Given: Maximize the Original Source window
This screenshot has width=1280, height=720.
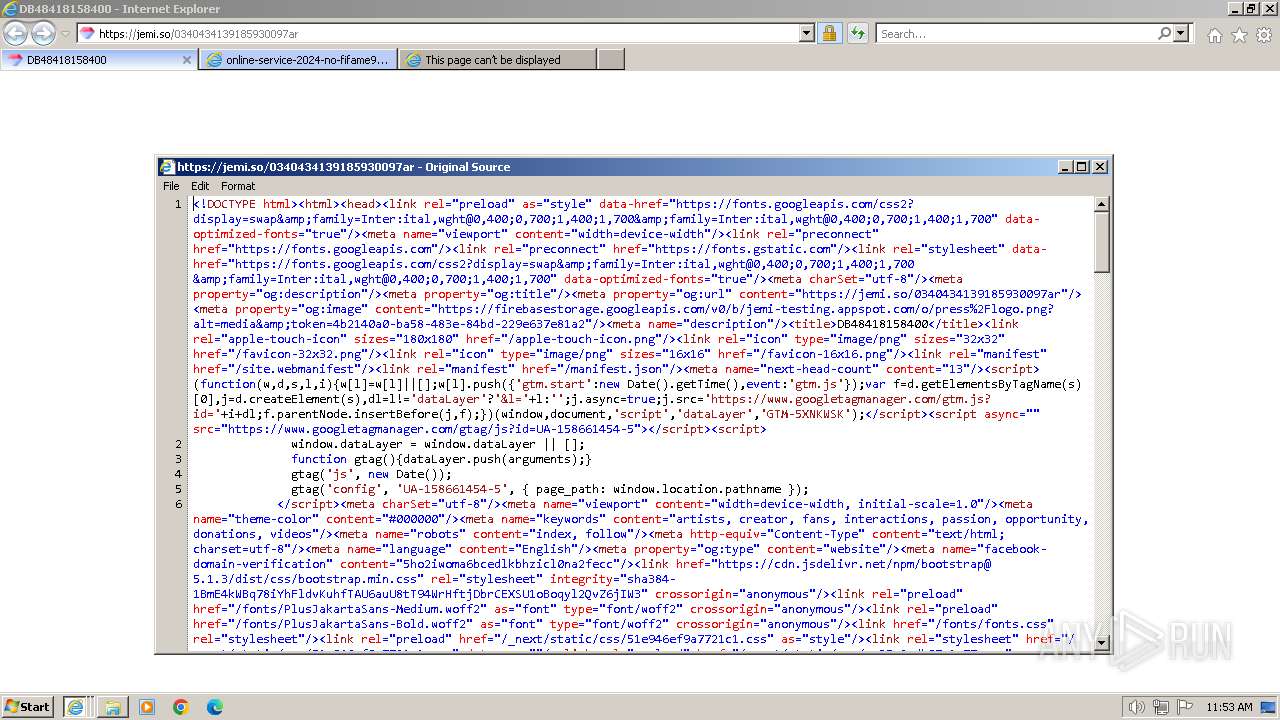Looking at the screenshot, I should tap(1082, 167).
